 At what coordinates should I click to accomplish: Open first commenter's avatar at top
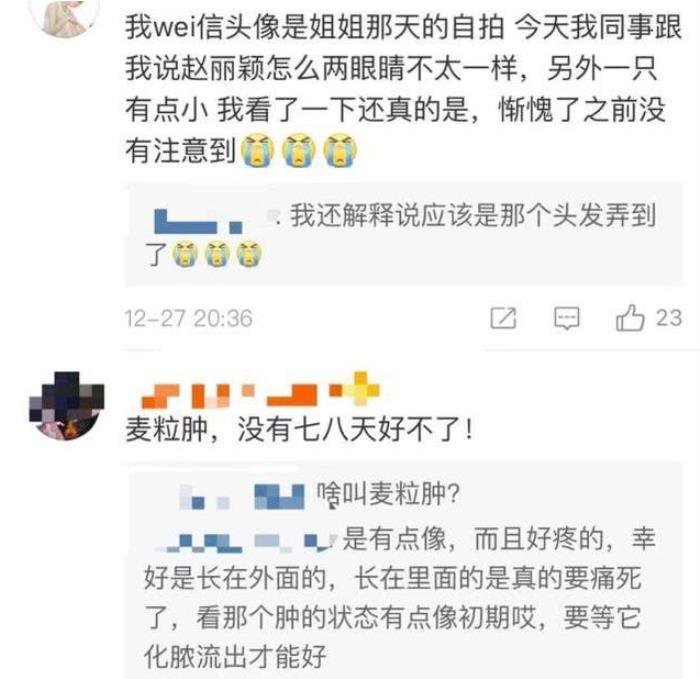[65, 16]
